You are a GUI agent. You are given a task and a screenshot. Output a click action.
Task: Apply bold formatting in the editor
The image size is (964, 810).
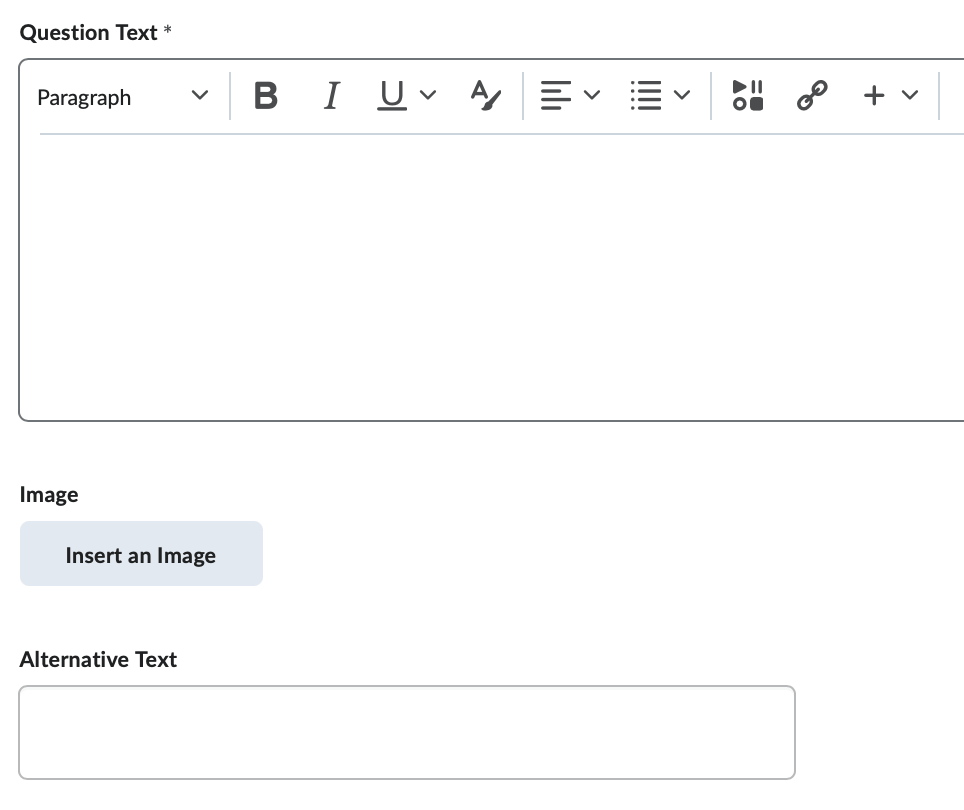pos(265,95)
